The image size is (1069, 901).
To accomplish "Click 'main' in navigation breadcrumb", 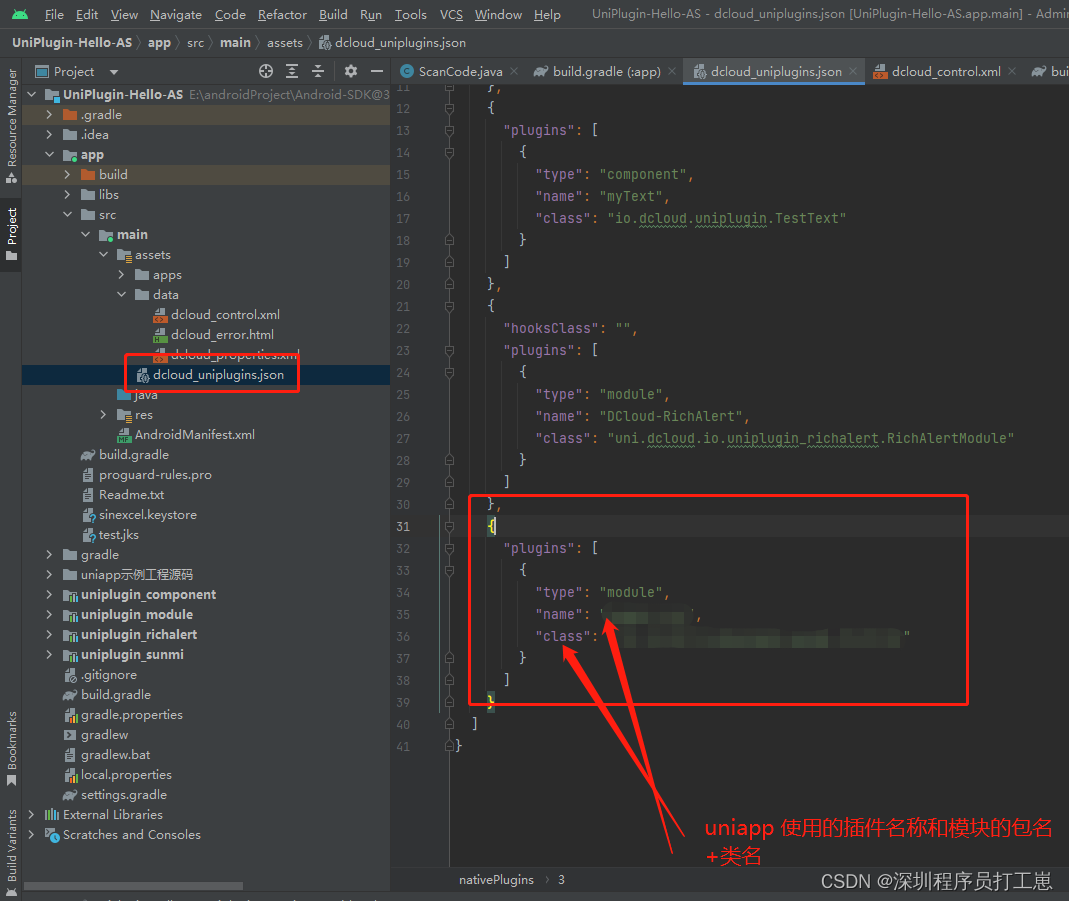I will 235,43.
